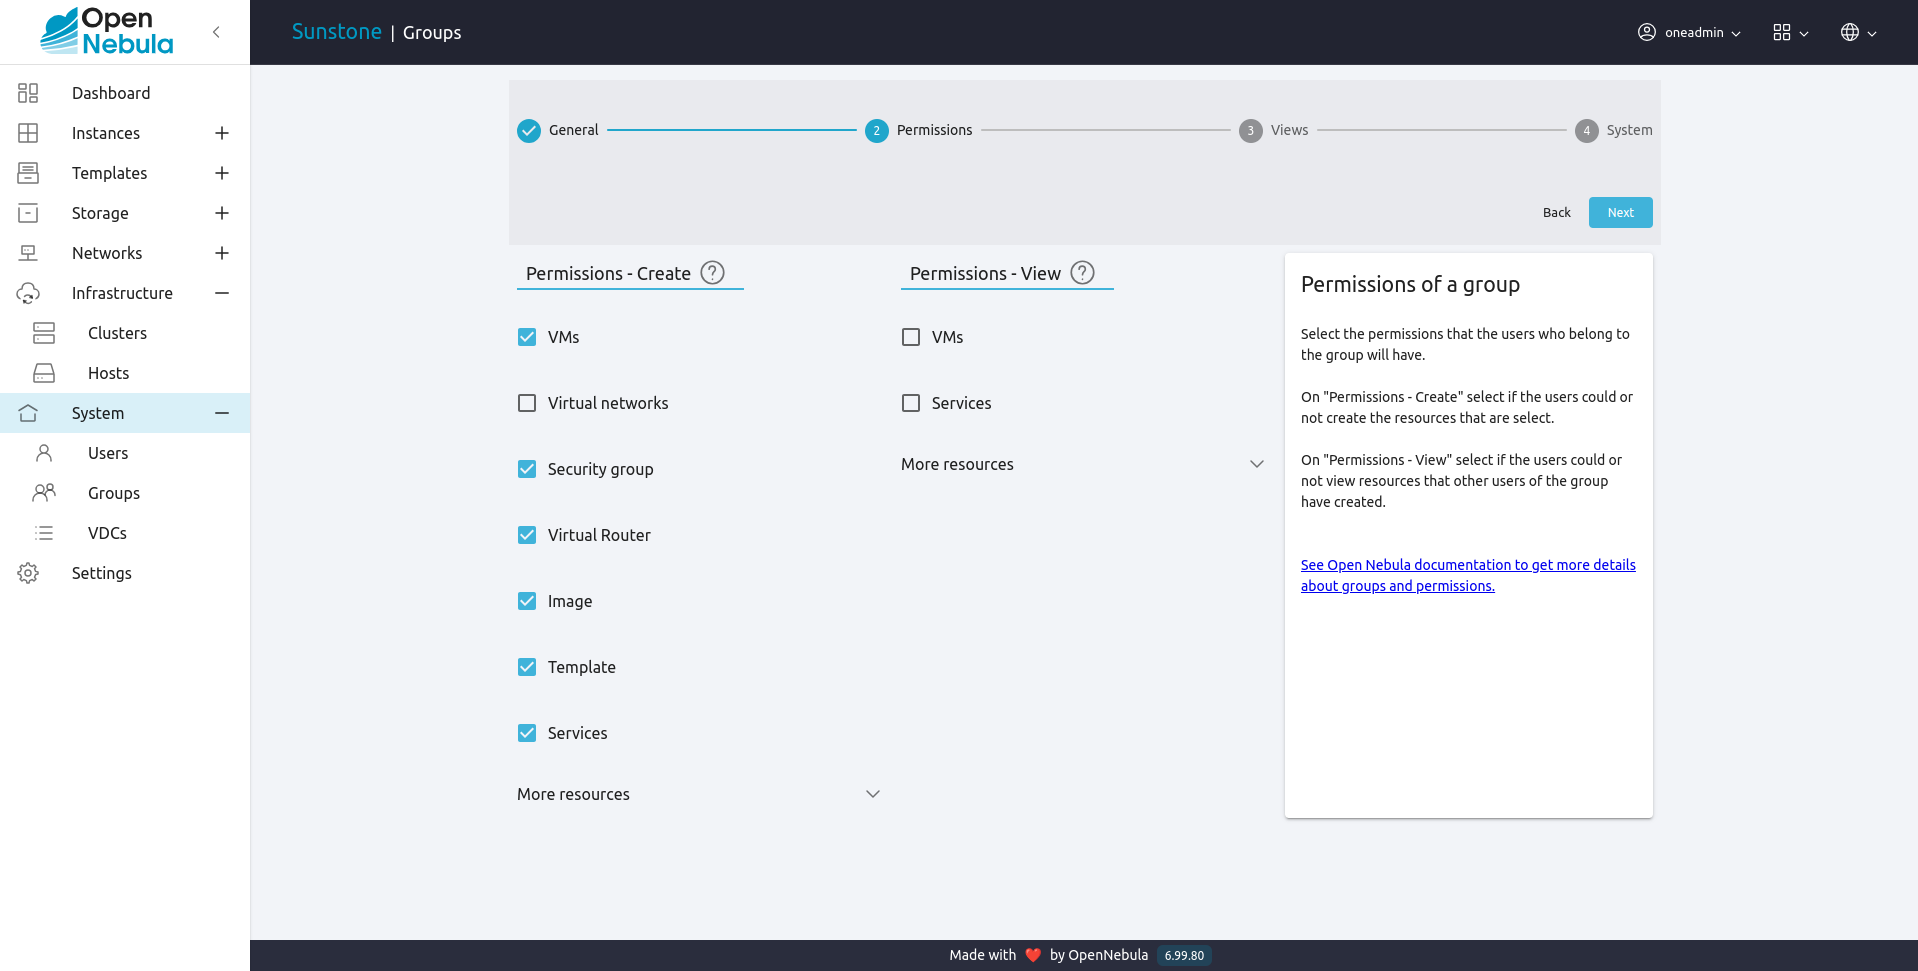Image resolution: width=1918 pixels, height=971 pixels.
Task: Check VMs under Permissions - View
Action: pyautogui.click(x=911, y=337)
